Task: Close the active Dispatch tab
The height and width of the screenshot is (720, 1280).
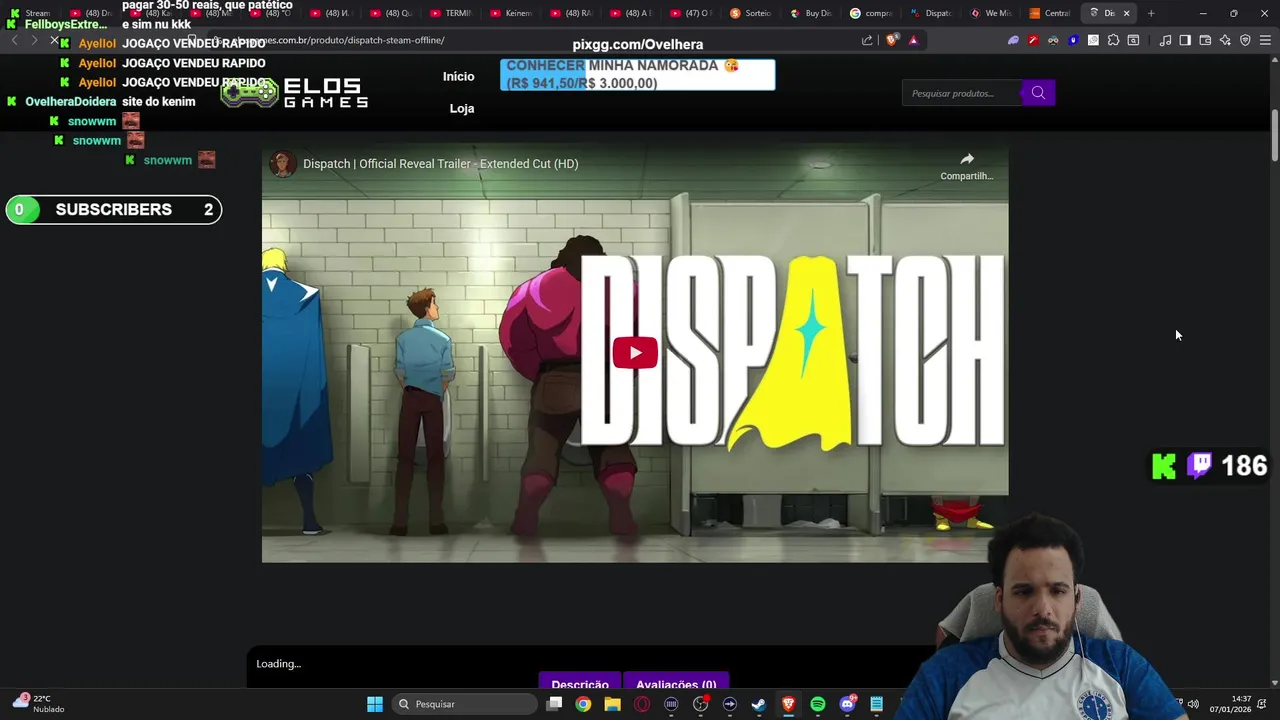Action: point(1126,13)
